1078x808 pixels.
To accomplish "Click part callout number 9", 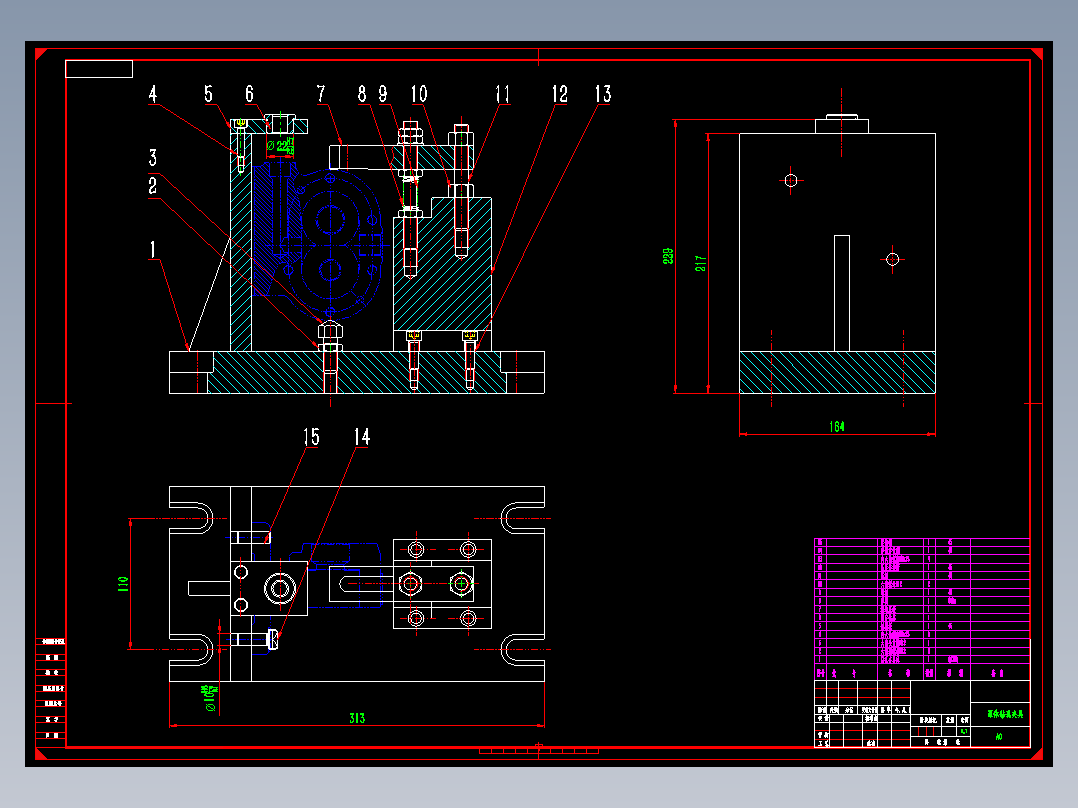I will [383, 94].
